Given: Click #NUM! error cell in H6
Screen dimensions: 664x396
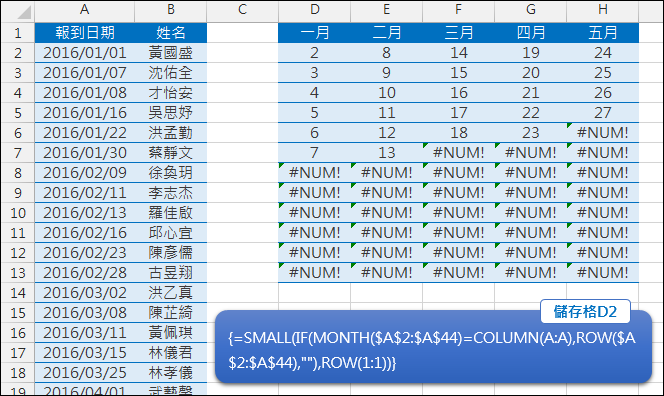Looking at the screenshot, I should [603, 133].
